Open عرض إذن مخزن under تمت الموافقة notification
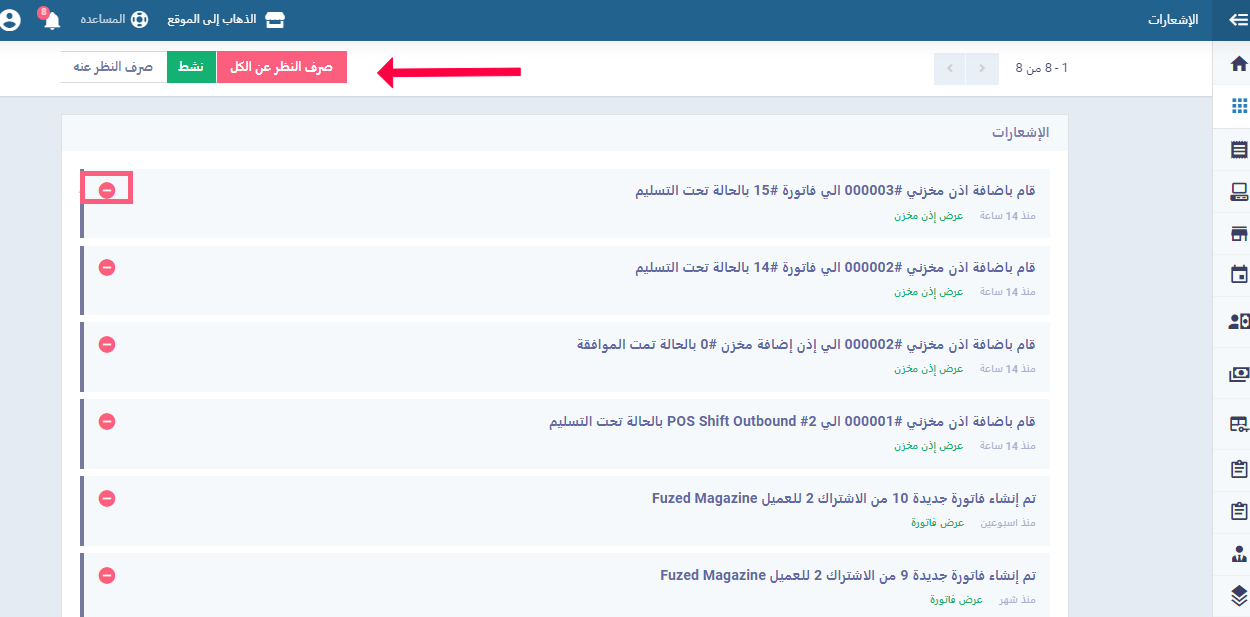Viewport: 1250px width, 617px height. click(929, 369)
